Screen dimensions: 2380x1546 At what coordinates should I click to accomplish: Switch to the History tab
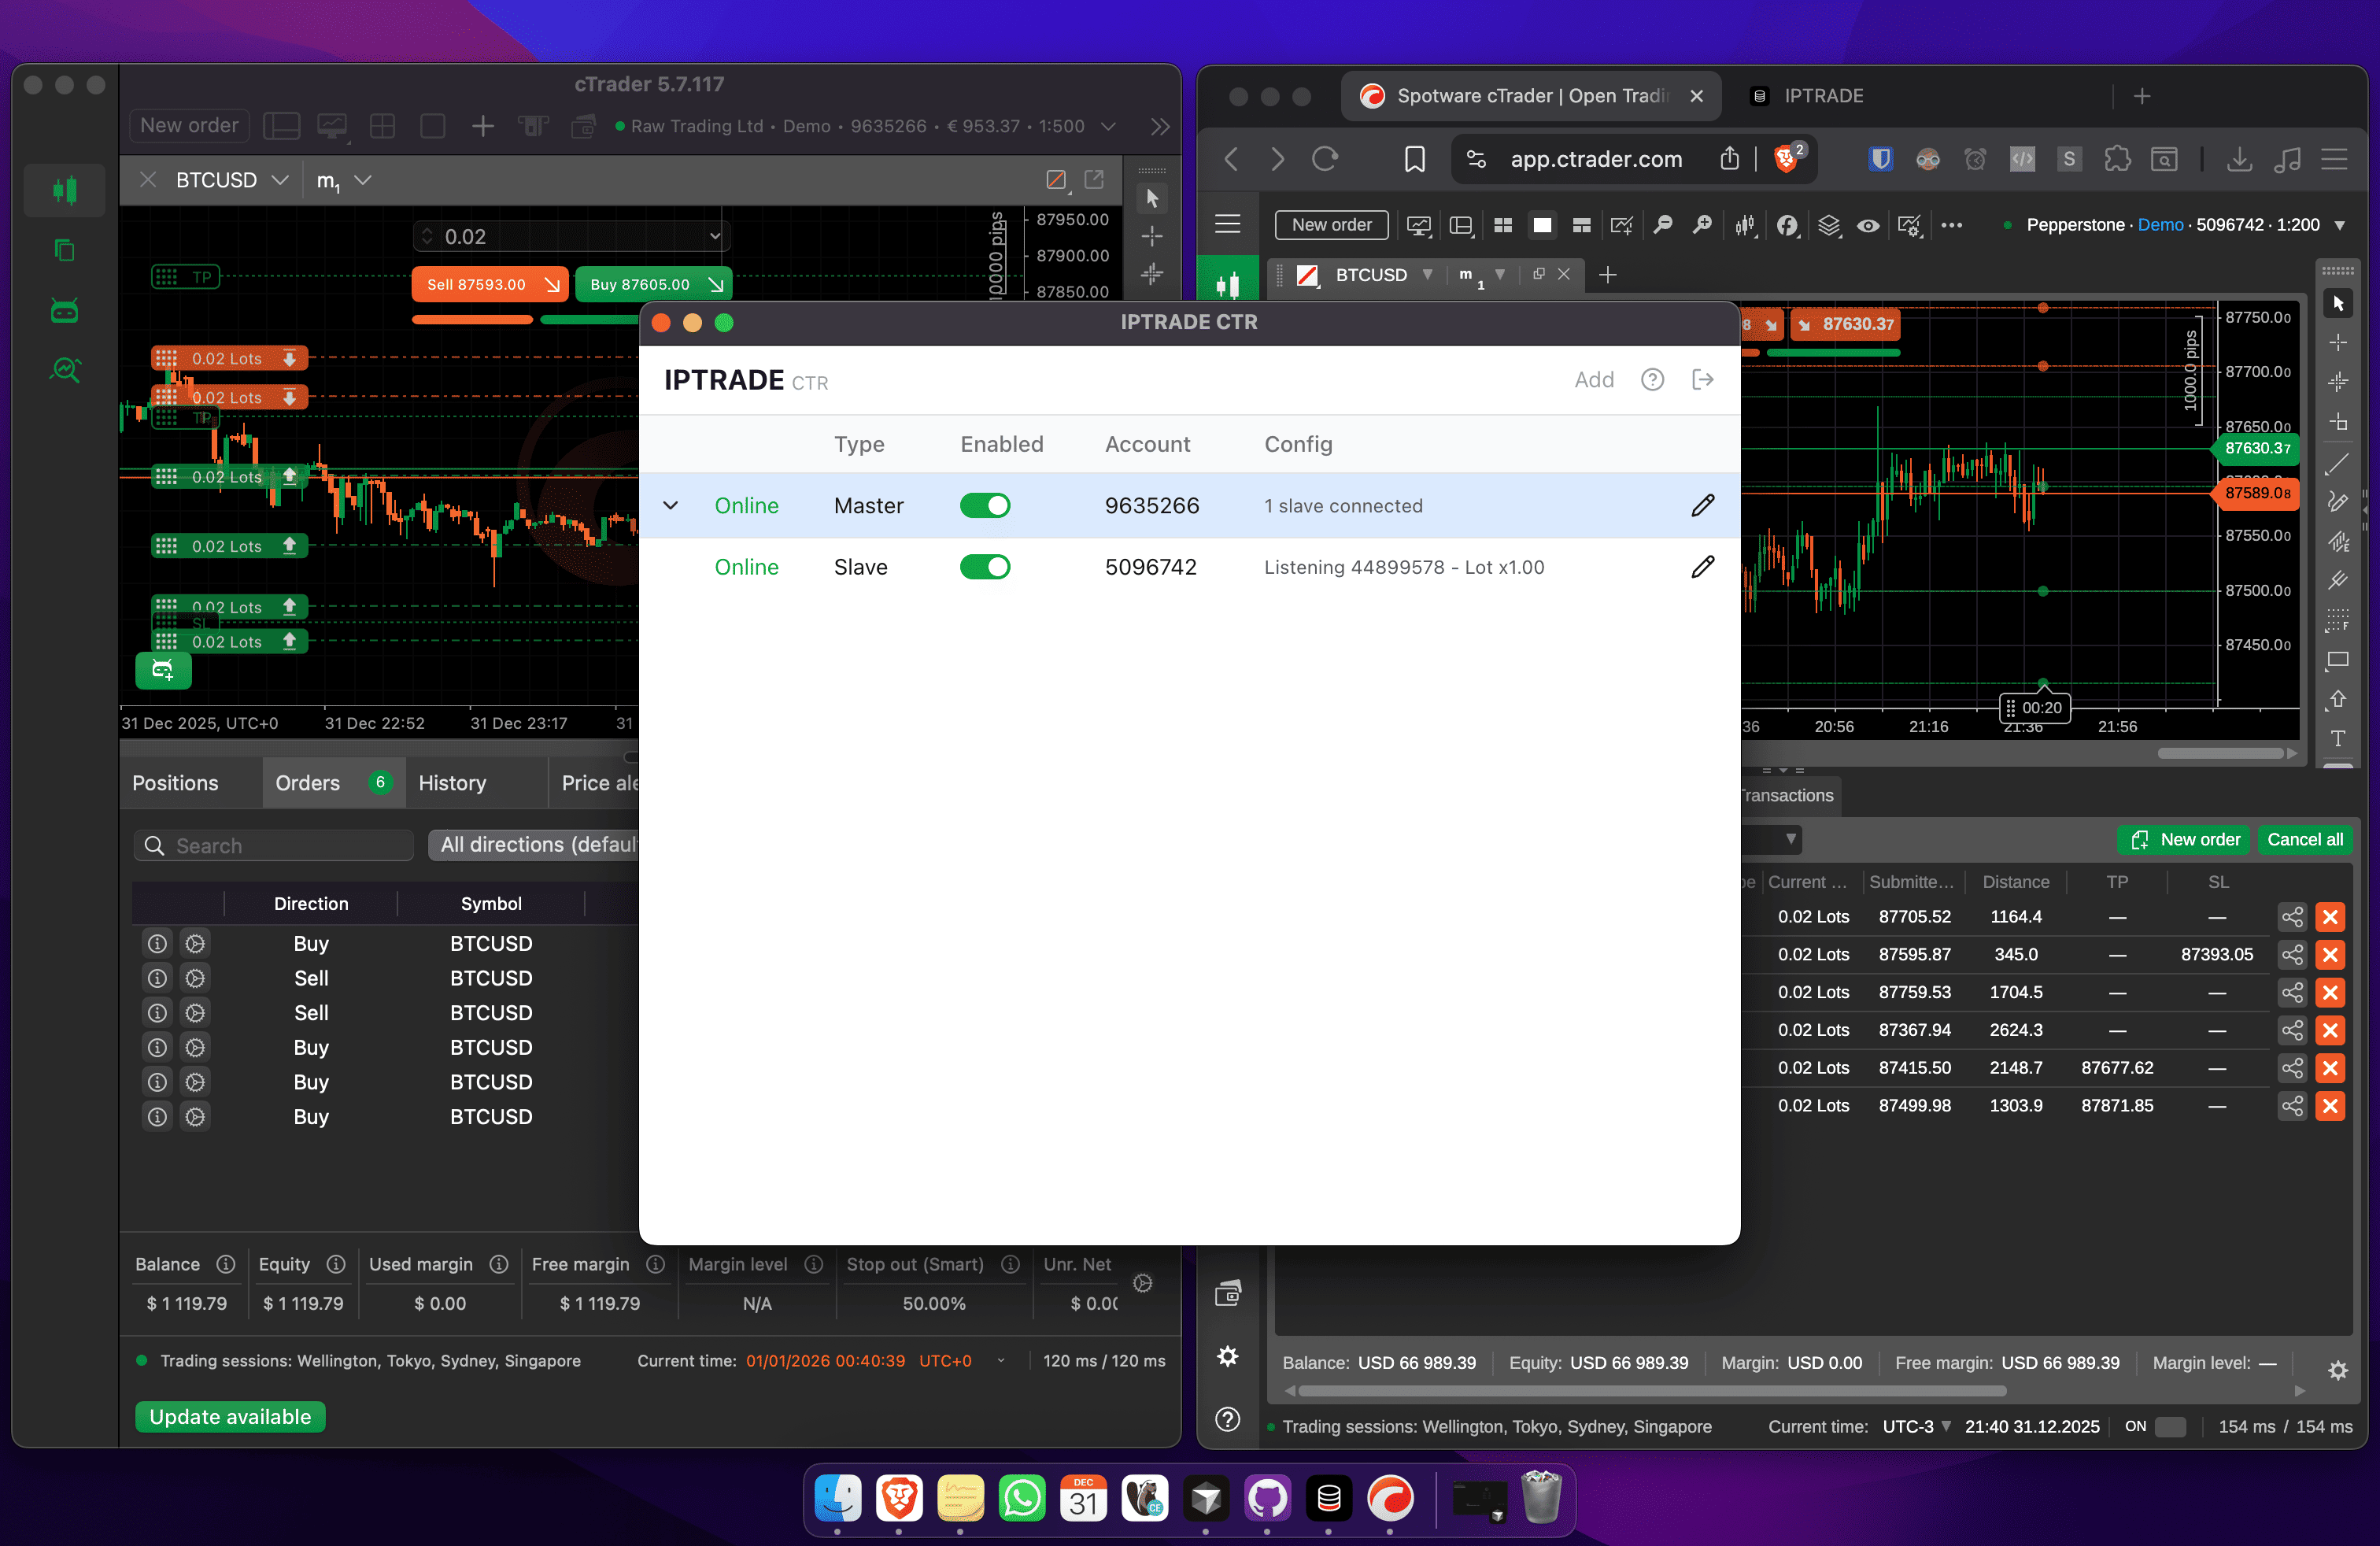(452, 783)
